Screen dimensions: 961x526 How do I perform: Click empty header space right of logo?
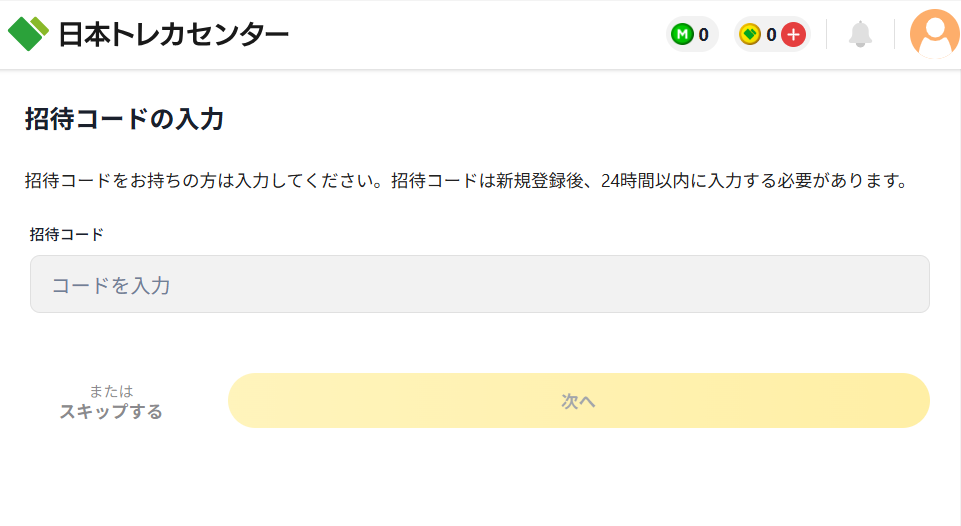pos(470,35)
